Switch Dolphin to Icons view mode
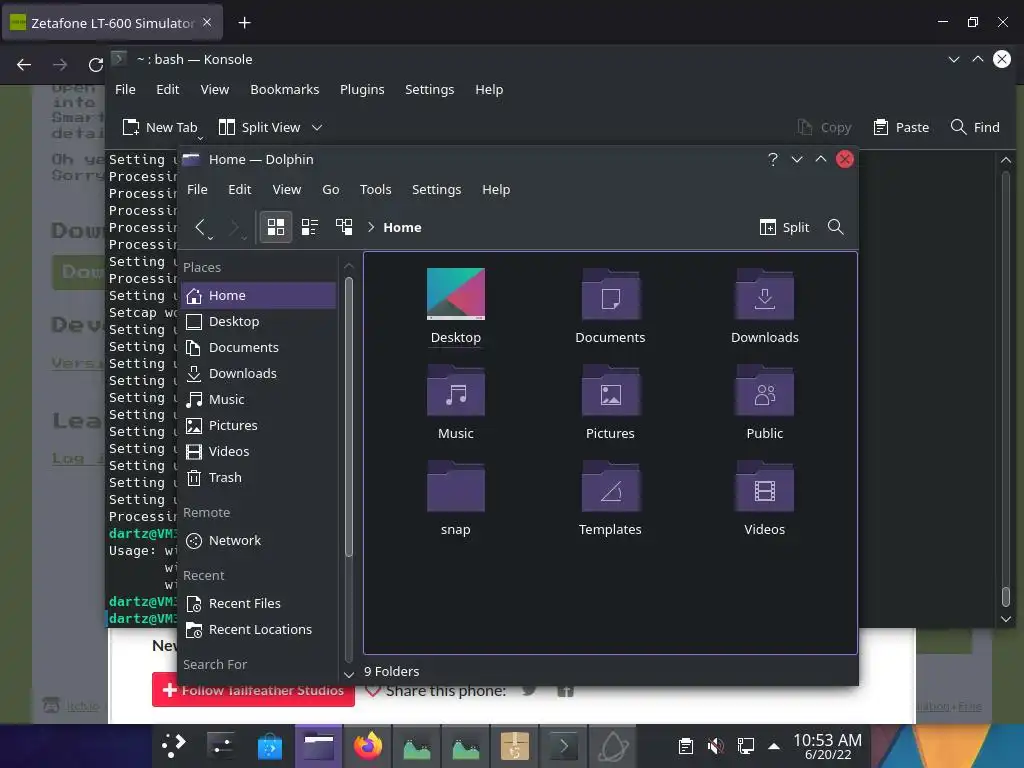This screenshot has height=768, width=1024. (x=276, y=227)
